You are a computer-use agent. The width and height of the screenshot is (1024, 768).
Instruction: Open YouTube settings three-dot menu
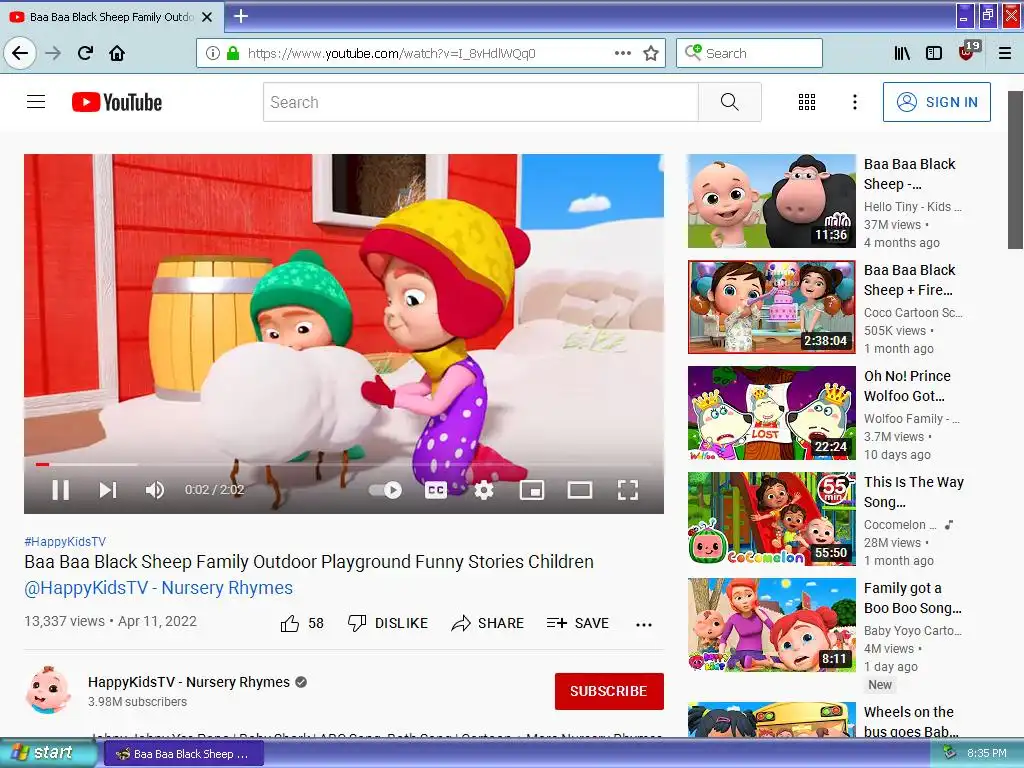(854, 102)
